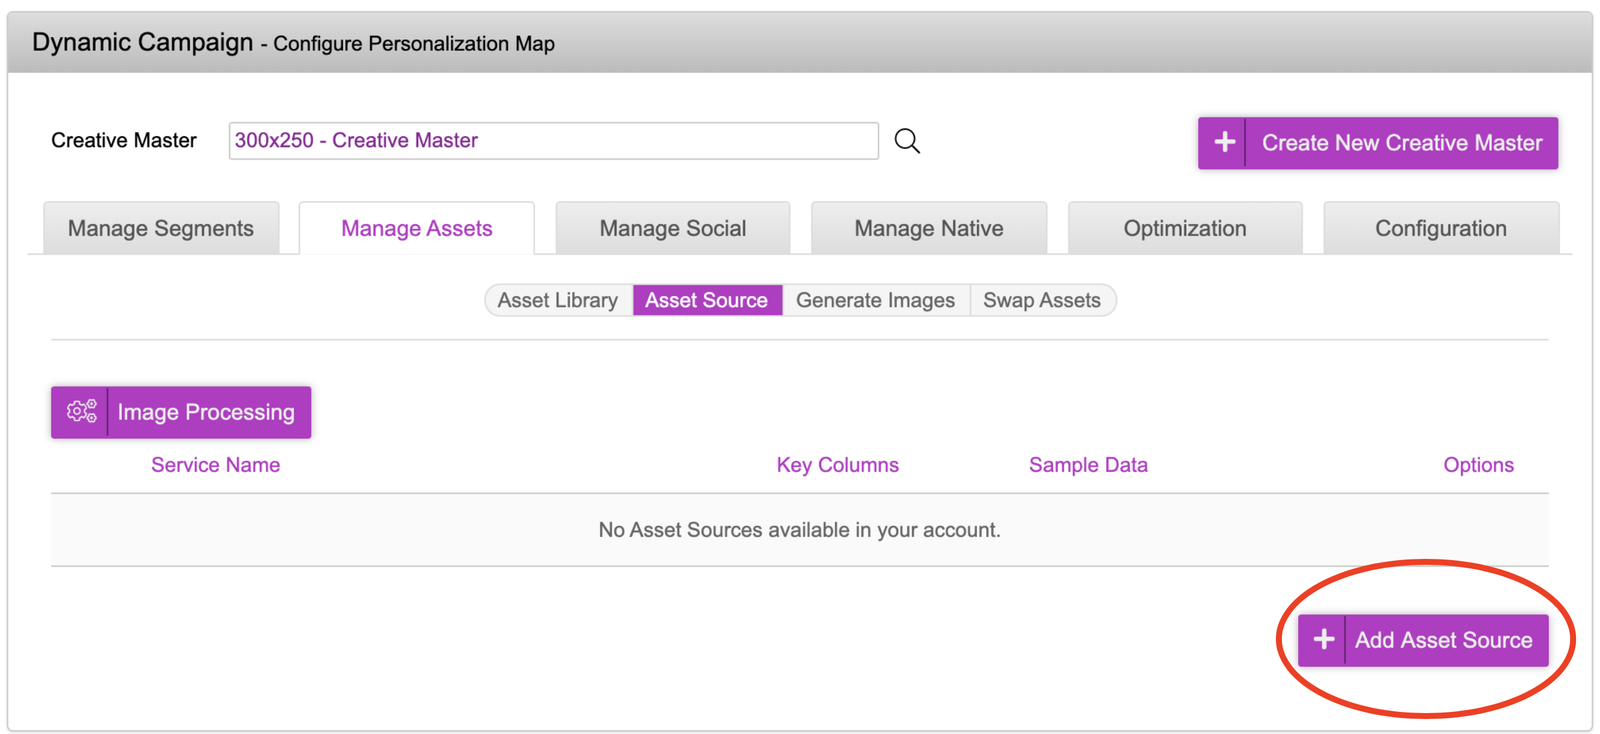This screenshot has height=734, width=1600.
Task: Focus the Creative Master name field
Action: [x=553, y=141]
